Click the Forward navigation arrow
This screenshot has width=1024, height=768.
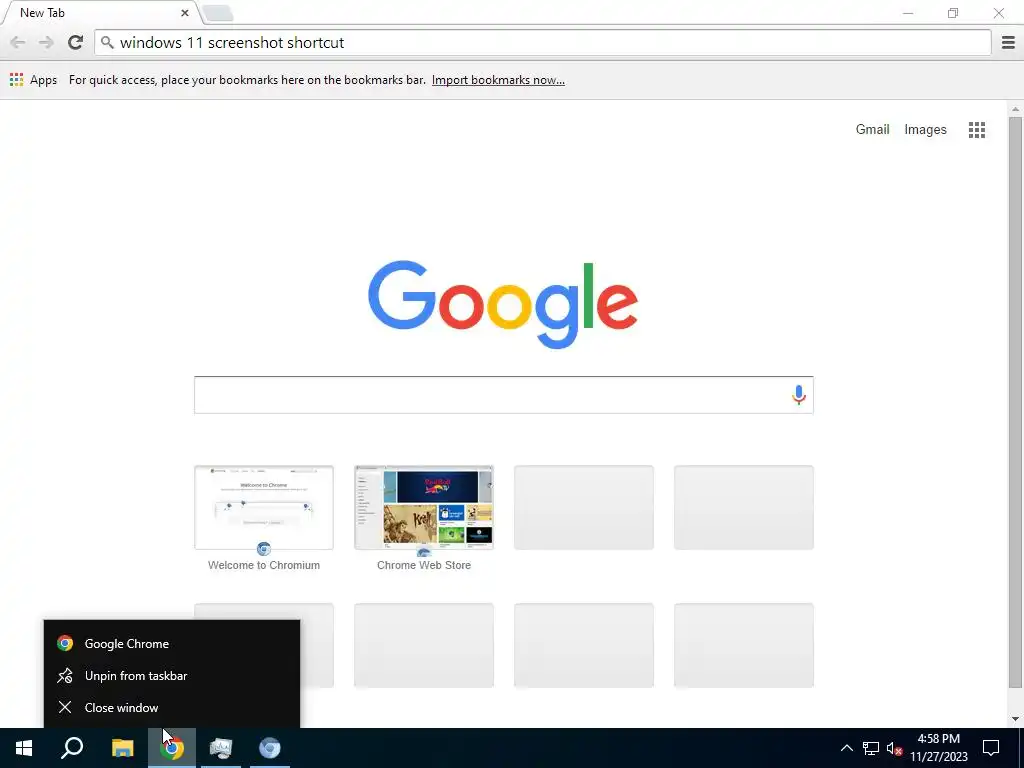(x=46, y=42)
